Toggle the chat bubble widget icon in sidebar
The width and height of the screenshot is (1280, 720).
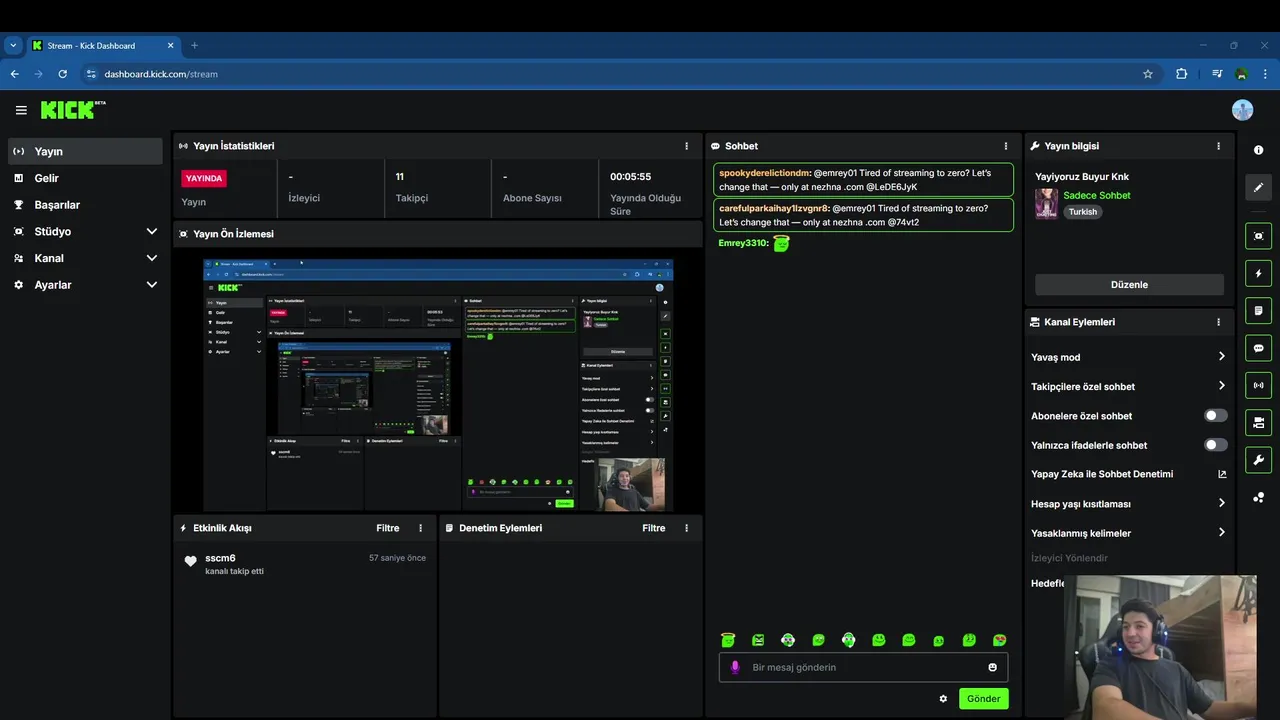tap(1258, 348)
